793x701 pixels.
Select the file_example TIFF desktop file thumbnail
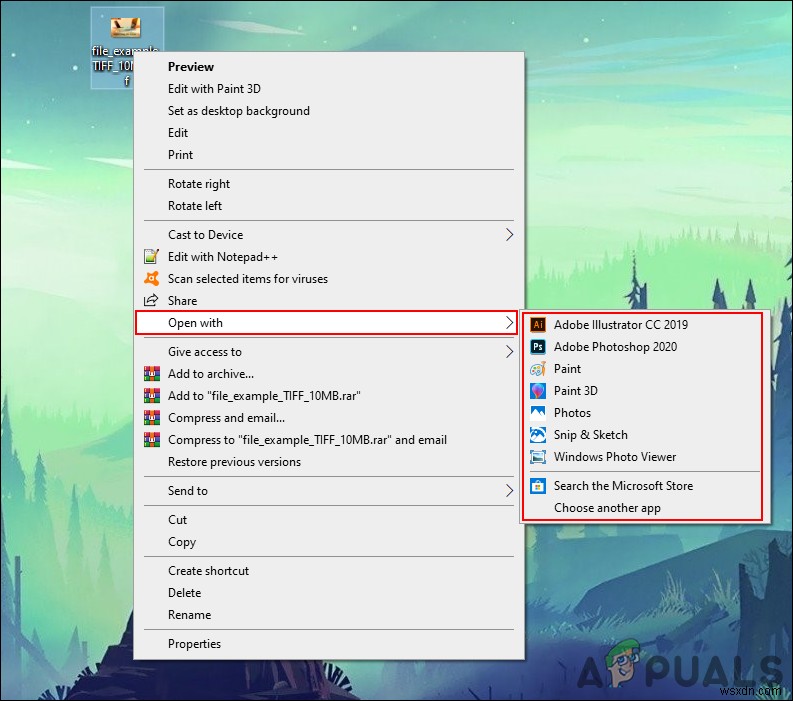coord(125,28)
